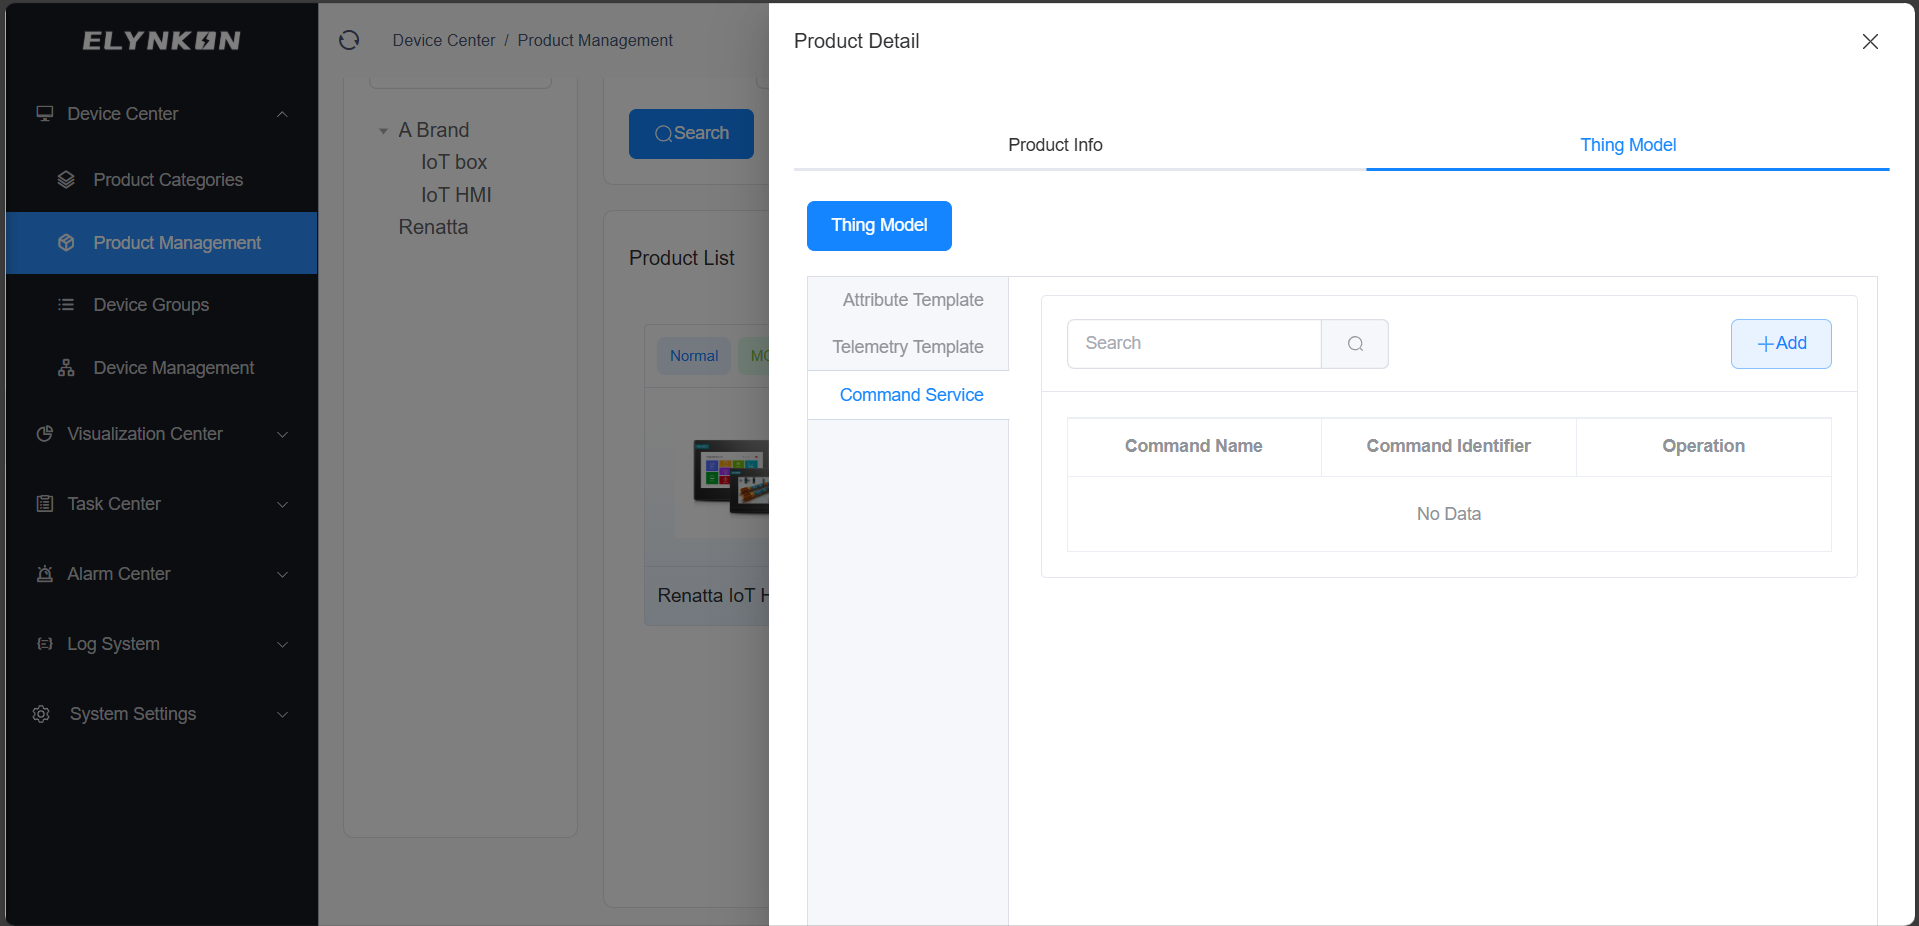Expand the Task Center chevron
This screenshot has height=926, width=1919.
[x=282, y=504]
